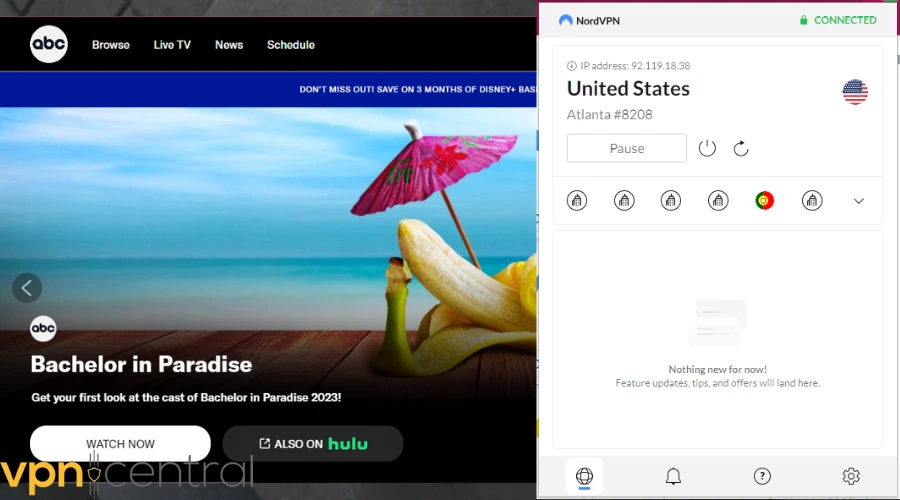900x500 pixels.
Task: Click the Atlanta #8208 server label
Action: (x=610, y=115)
